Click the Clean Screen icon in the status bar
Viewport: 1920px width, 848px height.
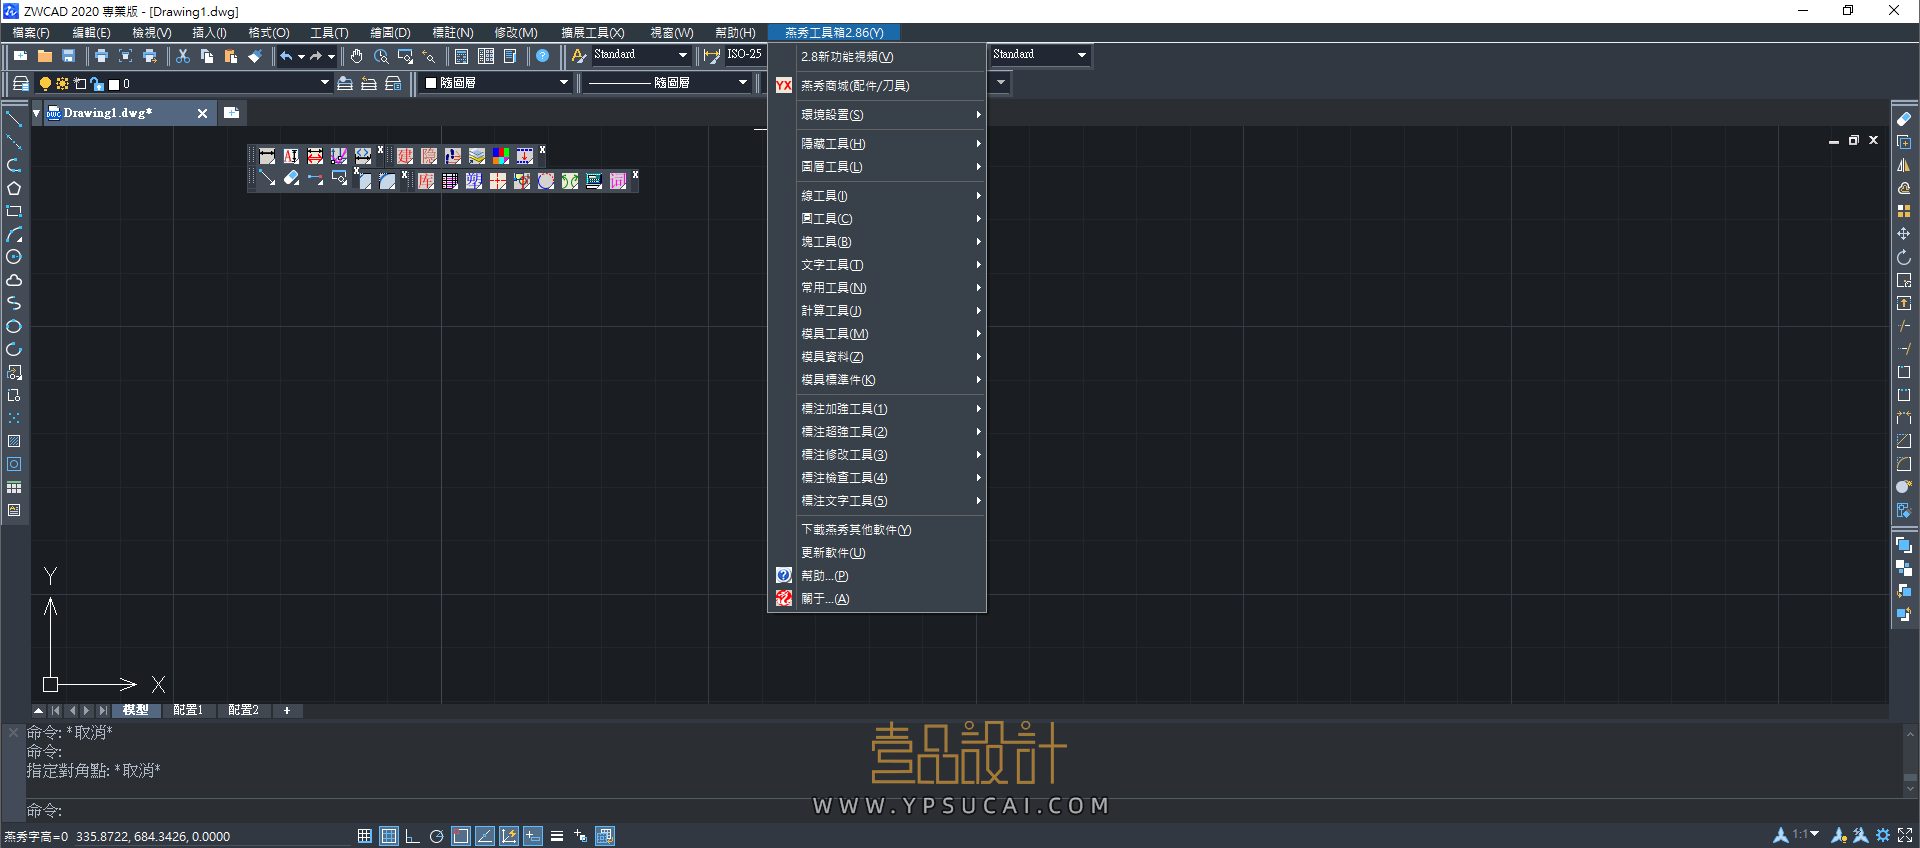(x=1905, y=835)
